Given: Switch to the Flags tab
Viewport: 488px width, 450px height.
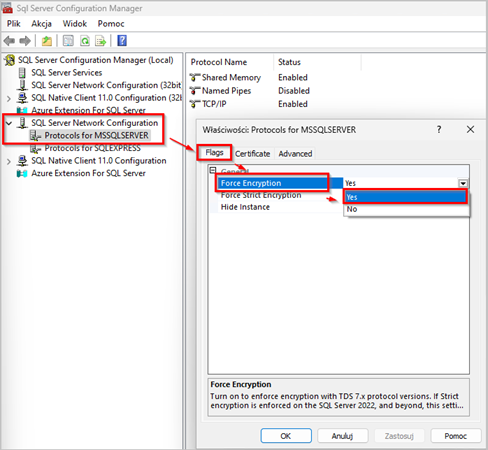Looking at the screenshot, I should (214, 153).
